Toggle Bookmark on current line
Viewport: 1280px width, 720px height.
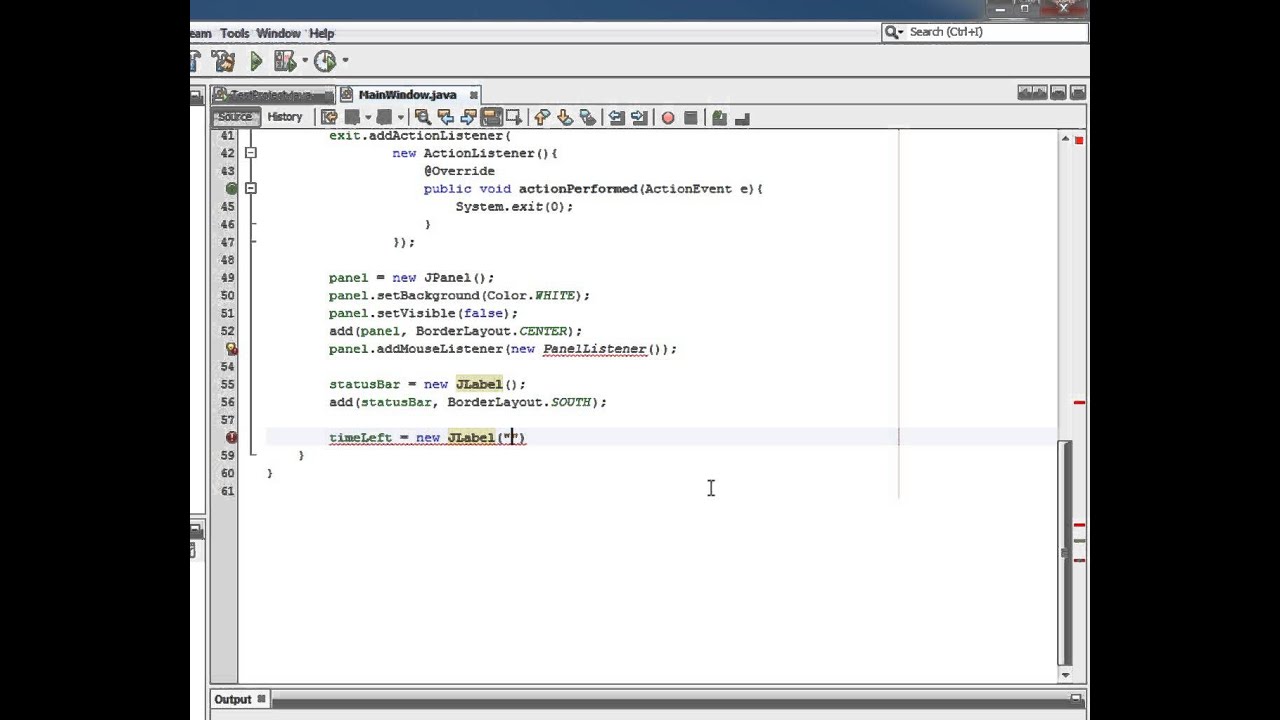tap(588, 118)
